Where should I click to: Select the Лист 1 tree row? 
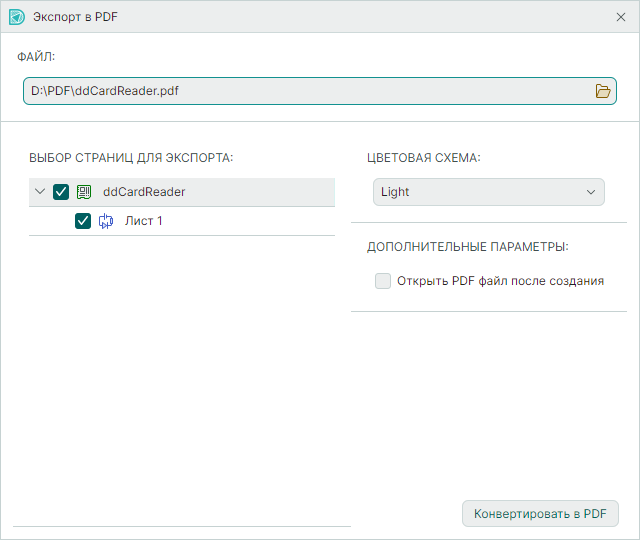182,221
